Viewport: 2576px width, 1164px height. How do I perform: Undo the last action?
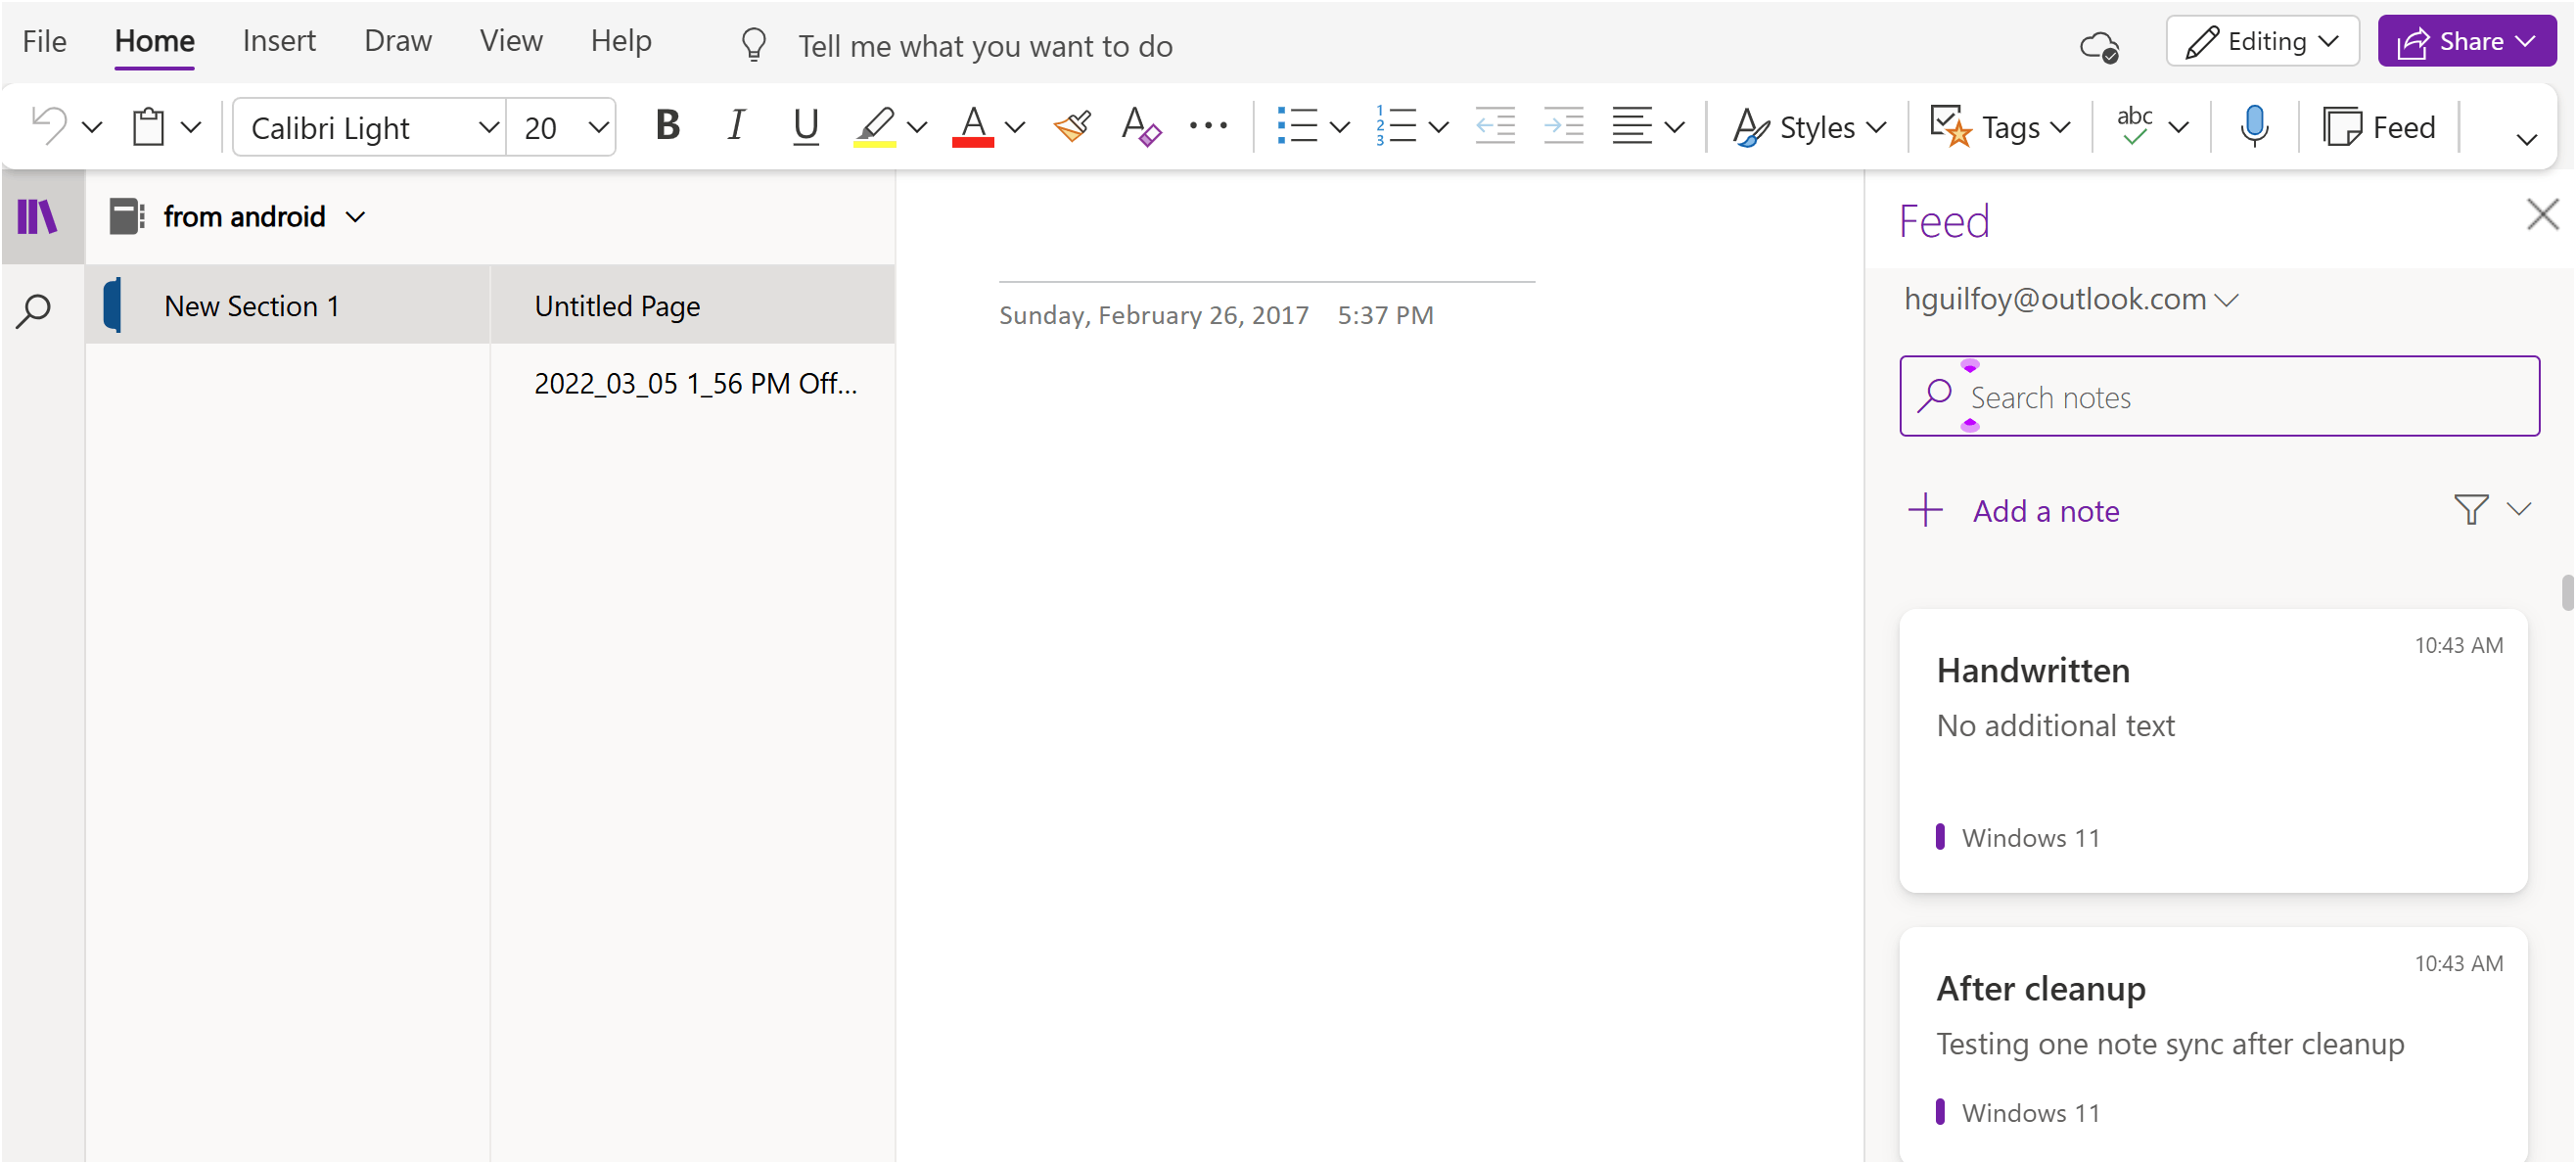[x=48, y=126]
